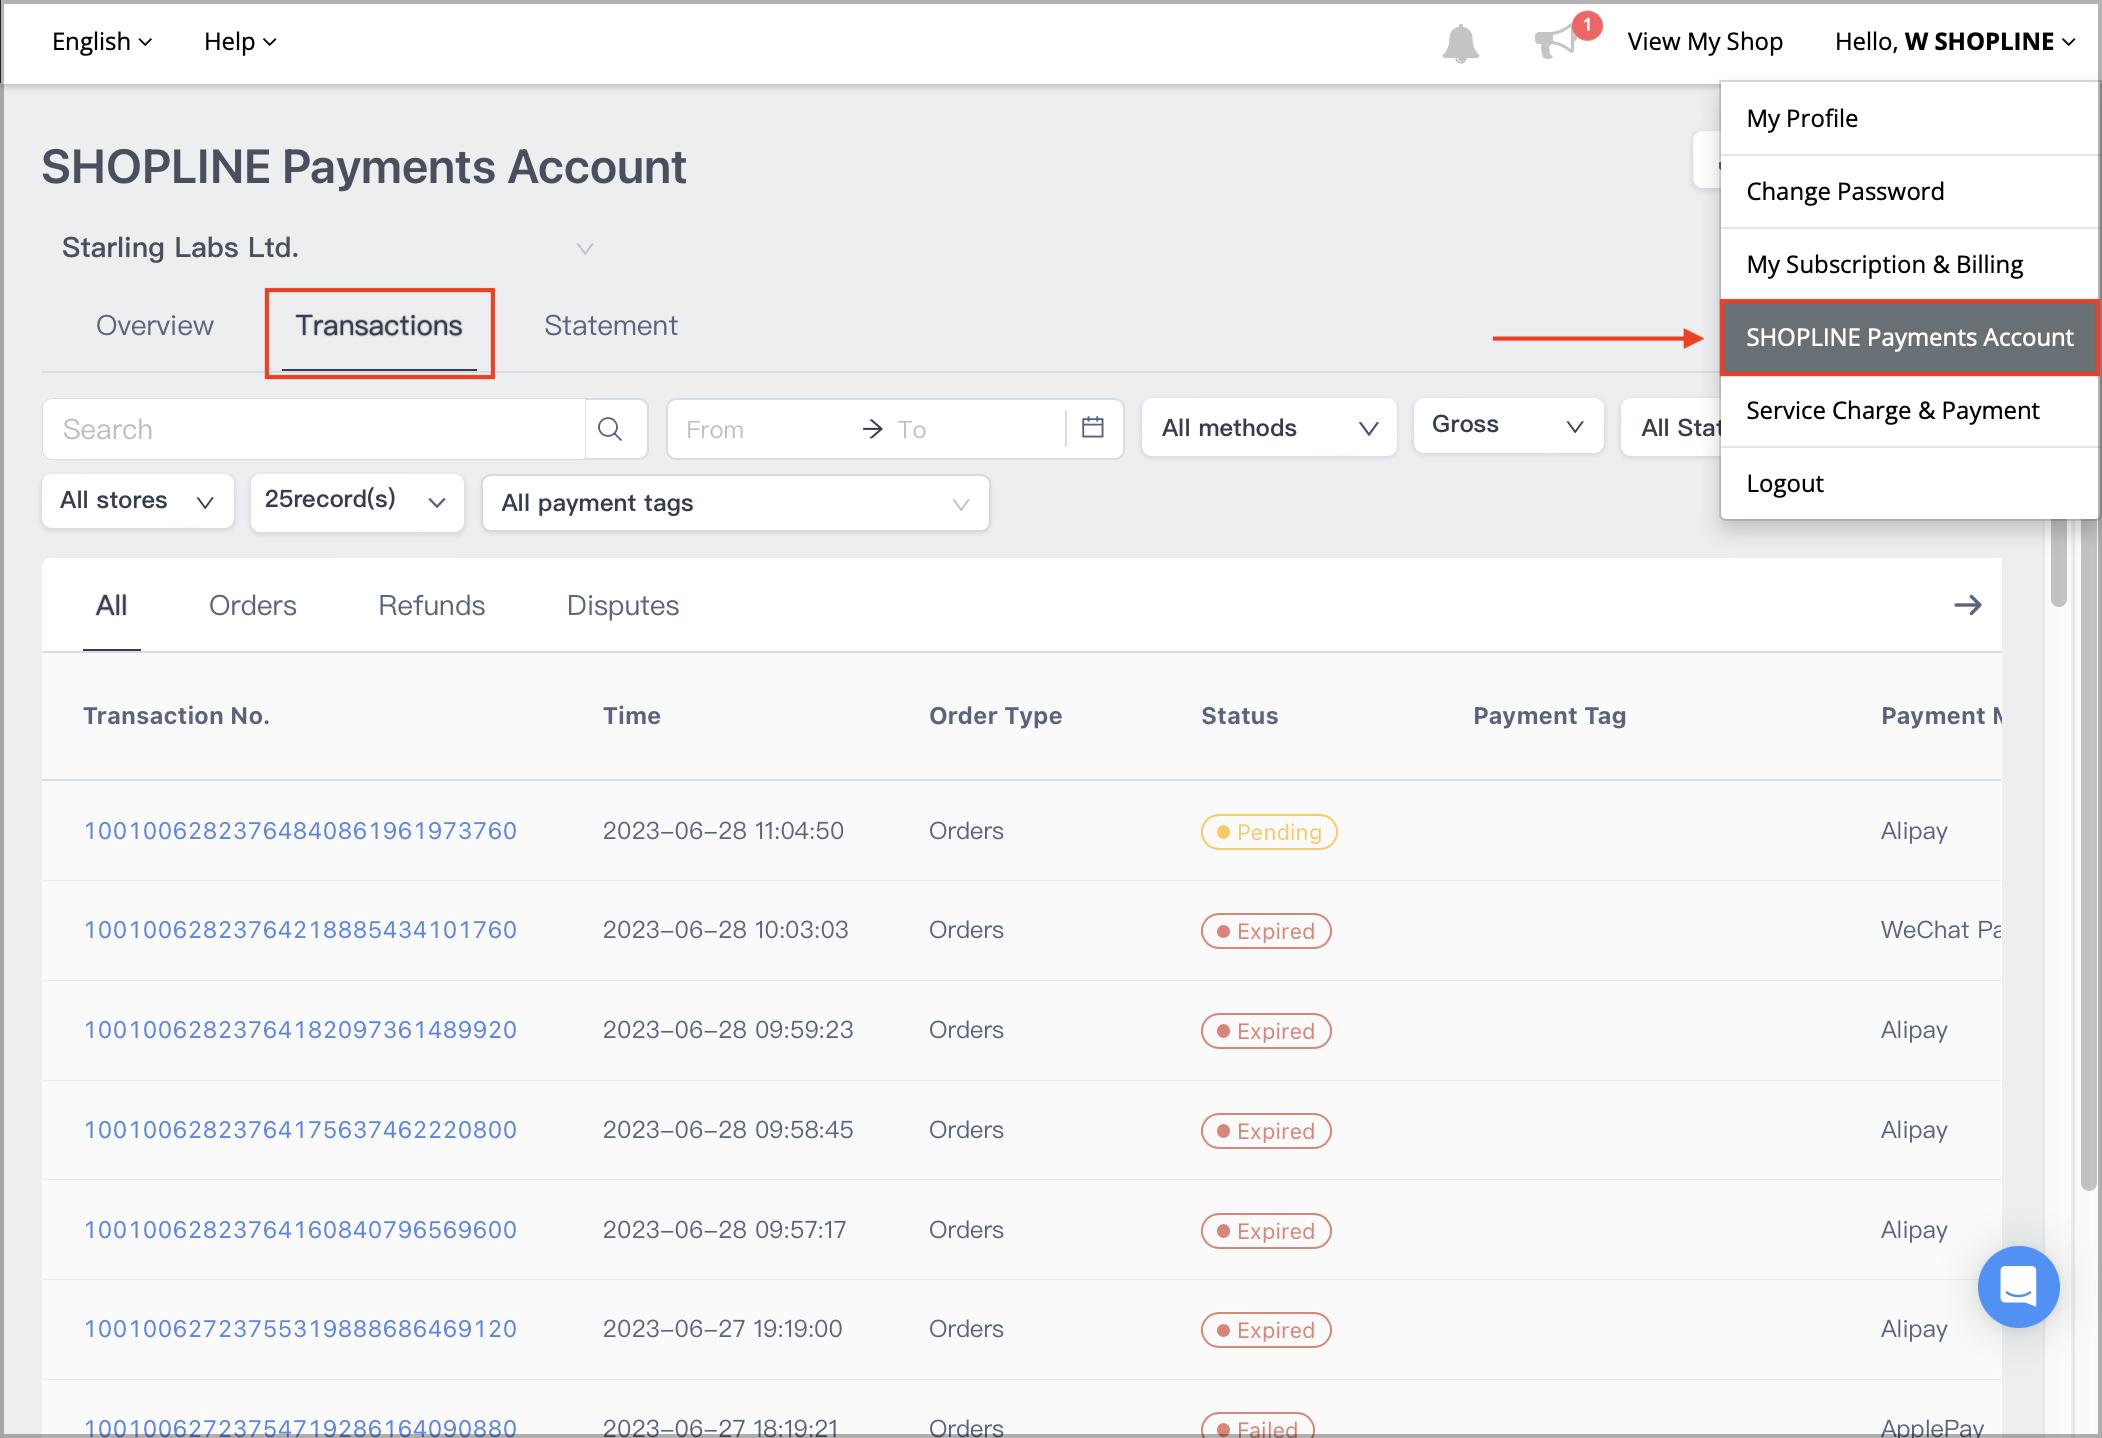Click the Time column header
The image size is (2102, 1438).
tap(632, 716)
